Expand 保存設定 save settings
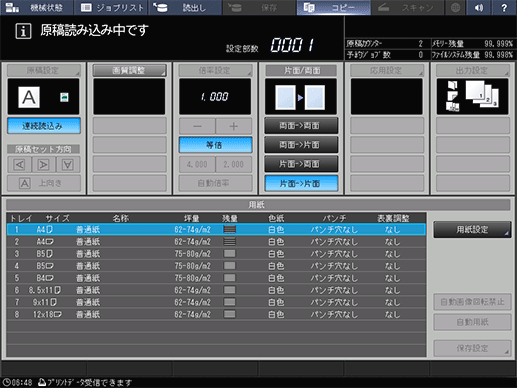Screen dimensions: 517x388 click(x=472, y=348)
